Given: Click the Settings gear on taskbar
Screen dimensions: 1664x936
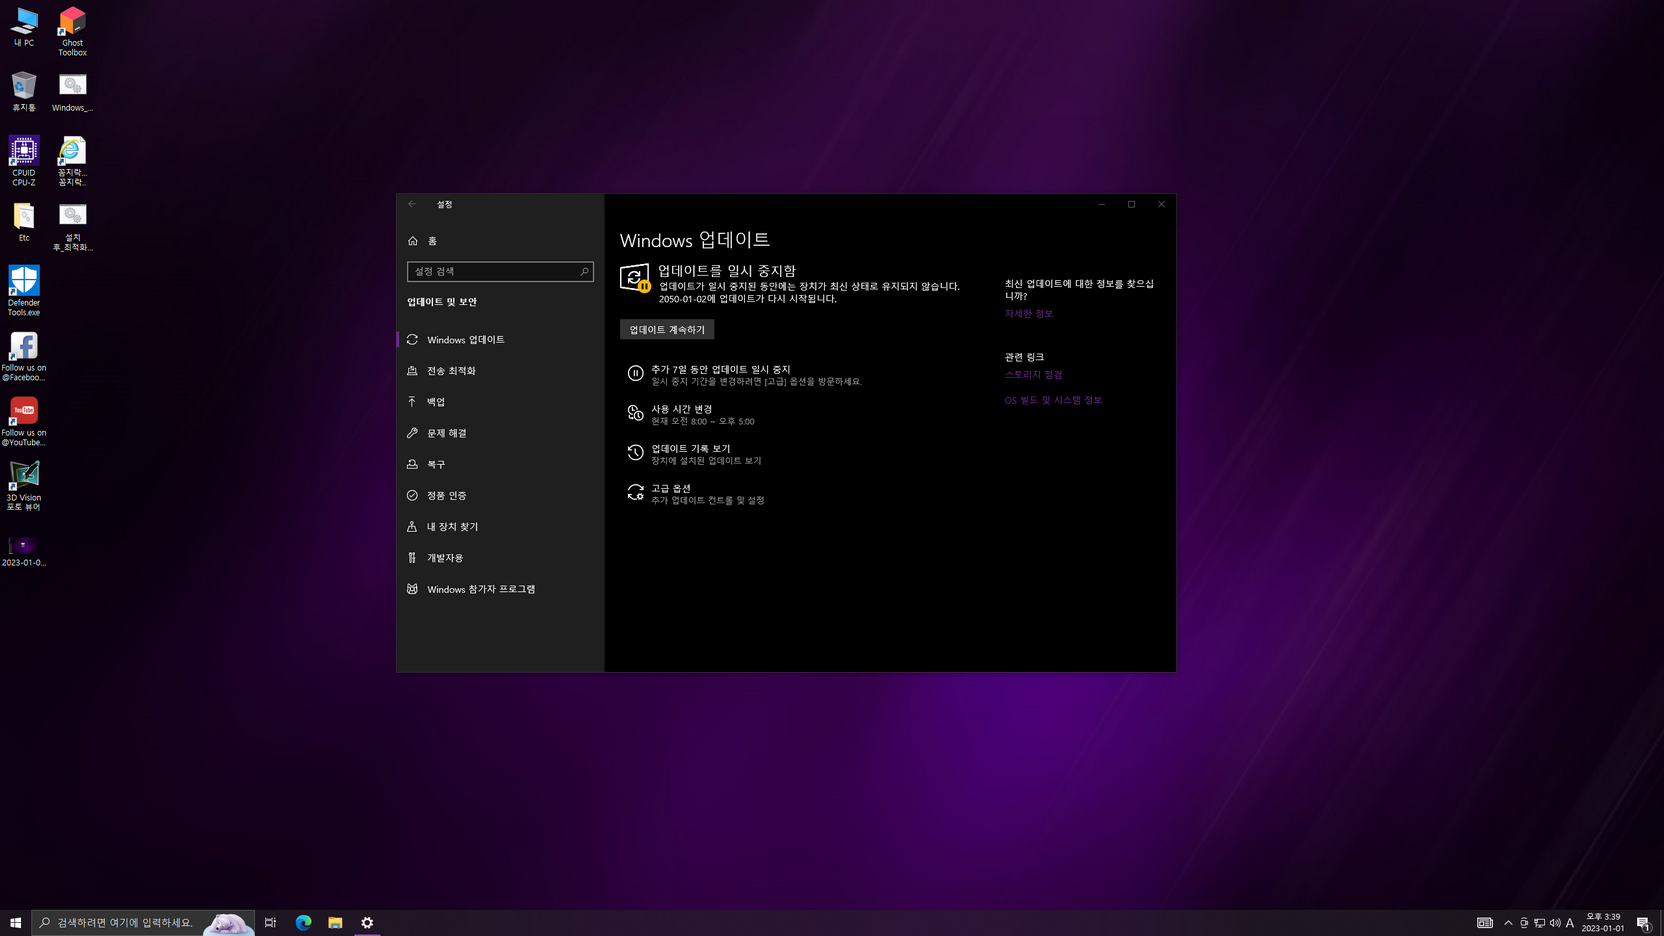Looking at the screenshot, I should click(x=367, y=923).
